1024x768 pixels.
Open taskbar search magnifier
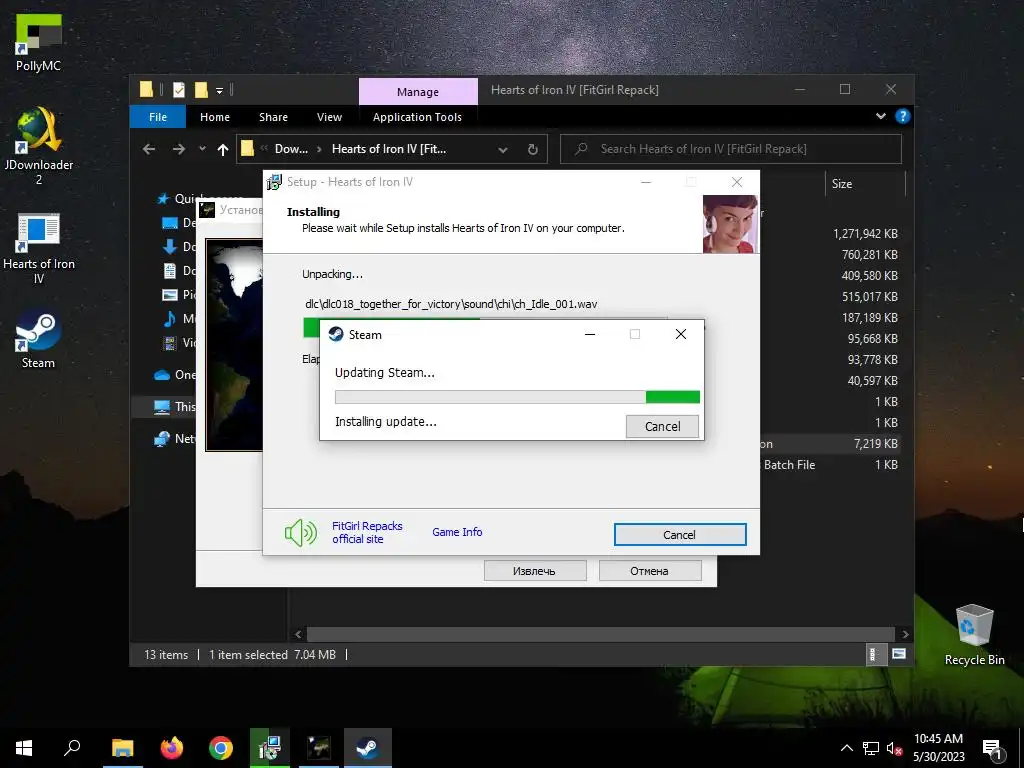[72, 748]
